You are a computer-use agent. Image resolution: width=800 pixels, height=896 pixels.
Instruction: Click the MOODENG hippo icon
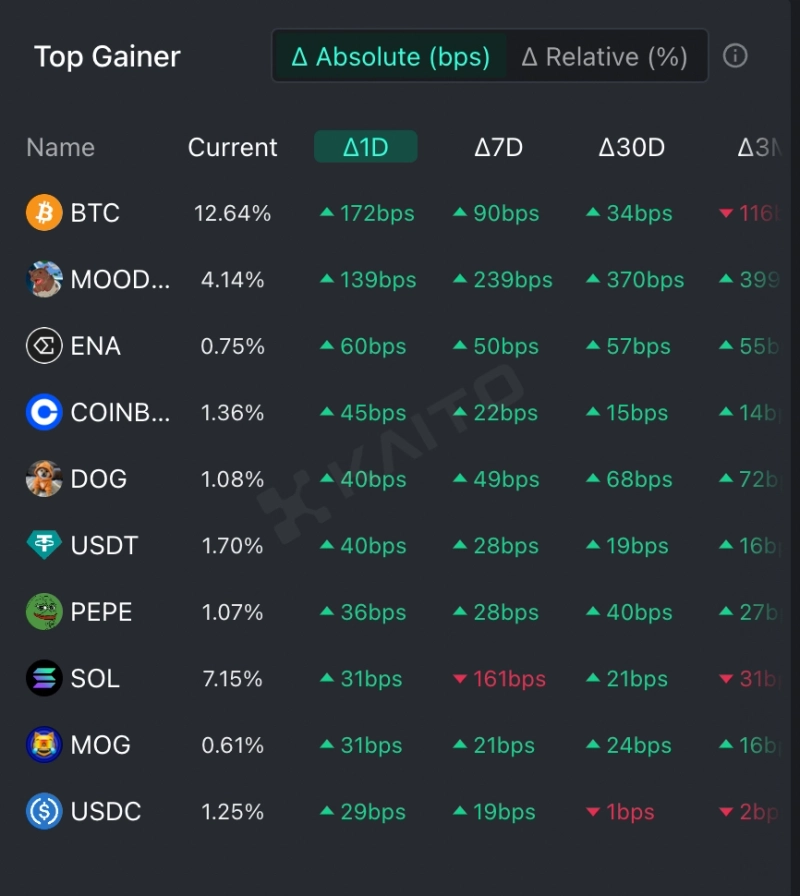(x=44, y=280)
